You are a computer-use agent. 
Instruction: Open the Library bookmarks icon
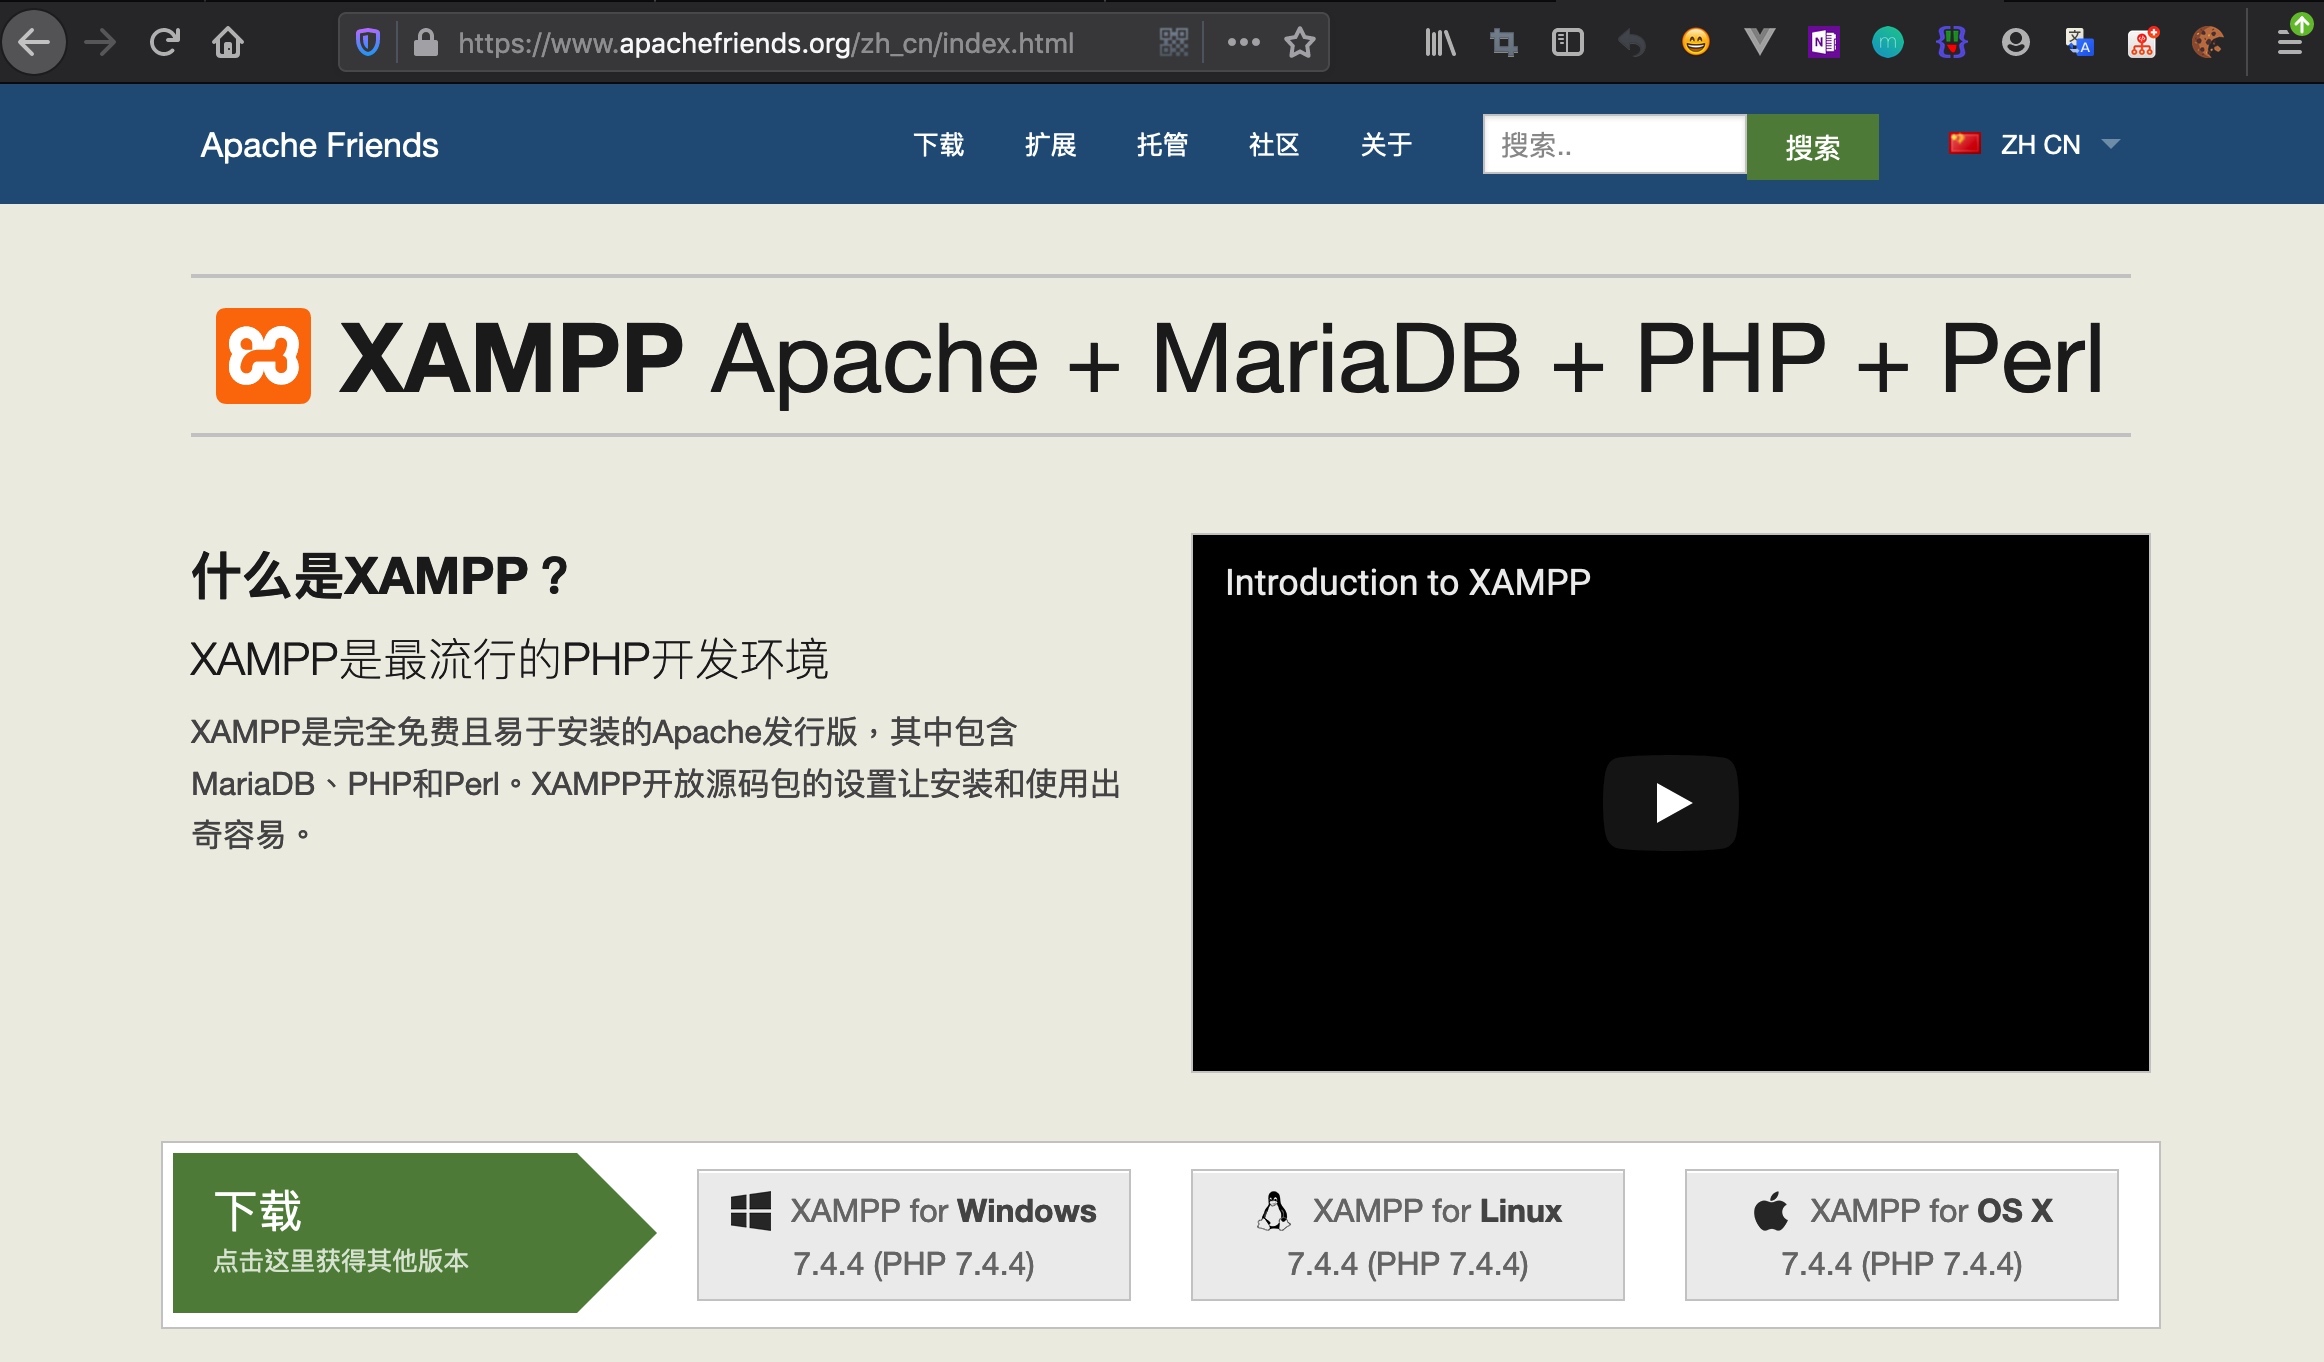tap(1440, 42)
